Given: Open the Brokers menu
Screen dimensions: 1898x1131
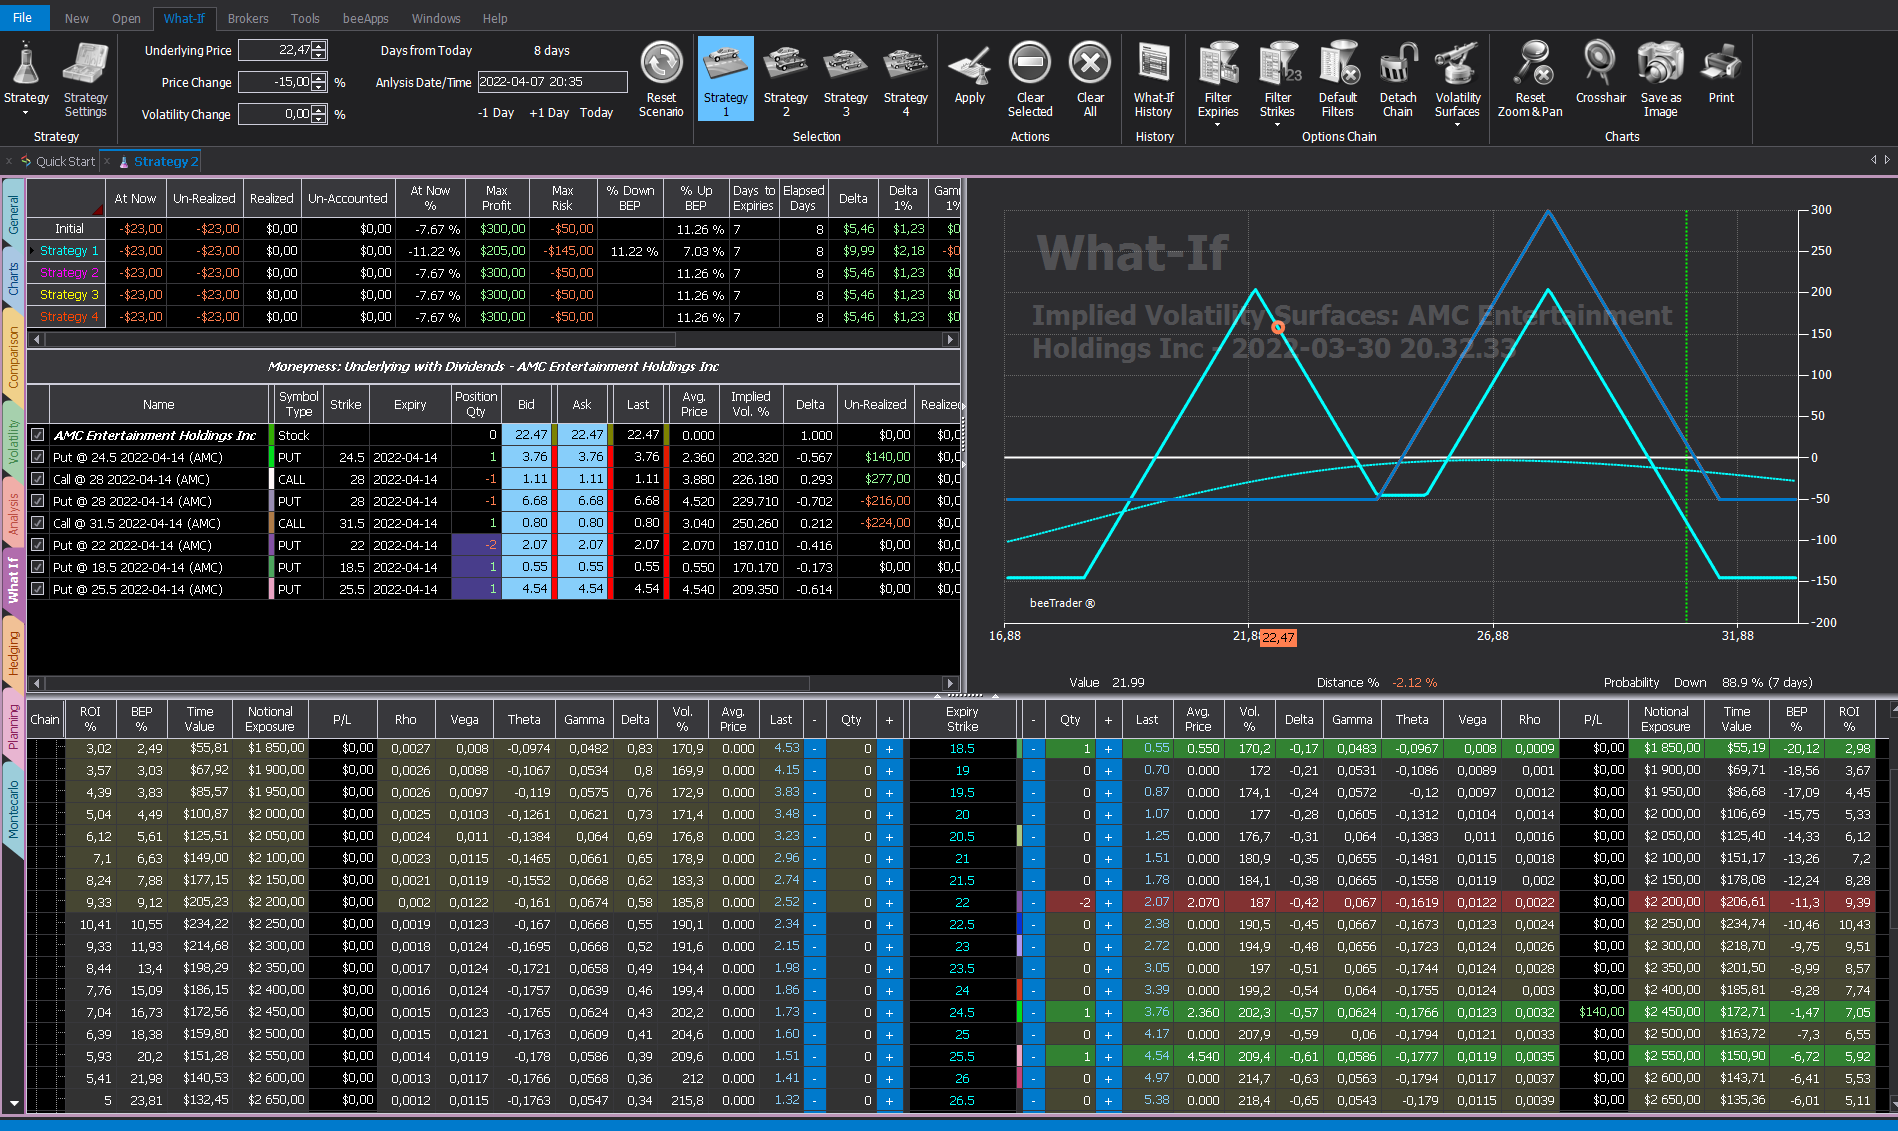Looking at the screenshot, I should 248,18.
